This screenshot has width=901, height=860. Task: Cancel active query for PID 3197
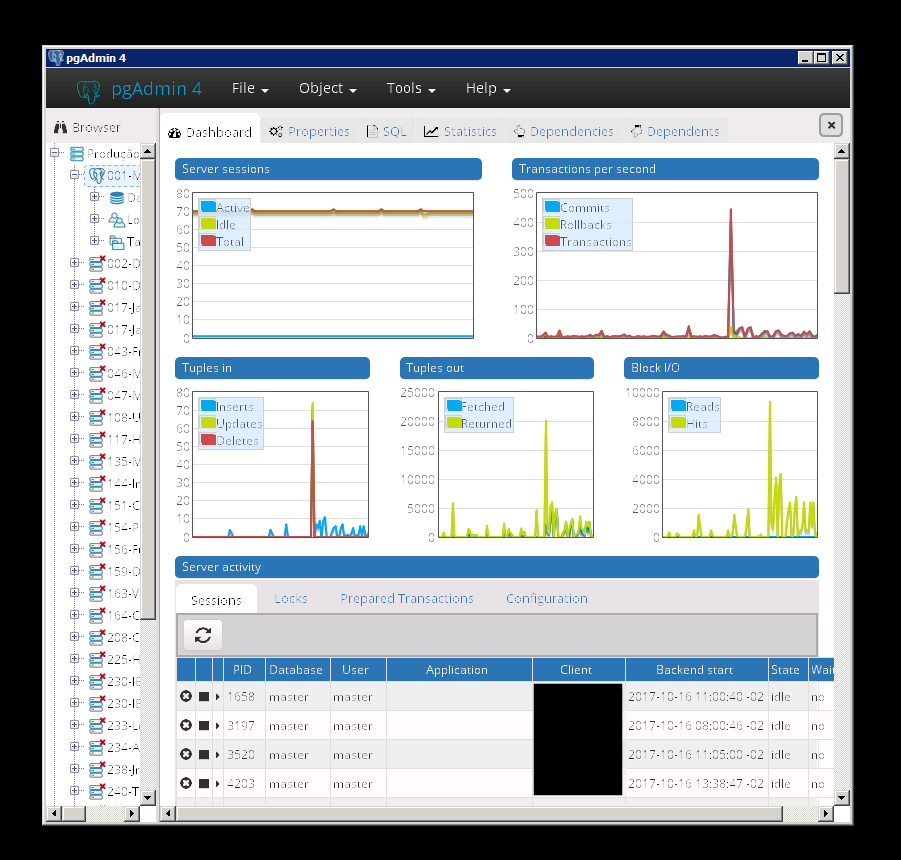point(204,726)
